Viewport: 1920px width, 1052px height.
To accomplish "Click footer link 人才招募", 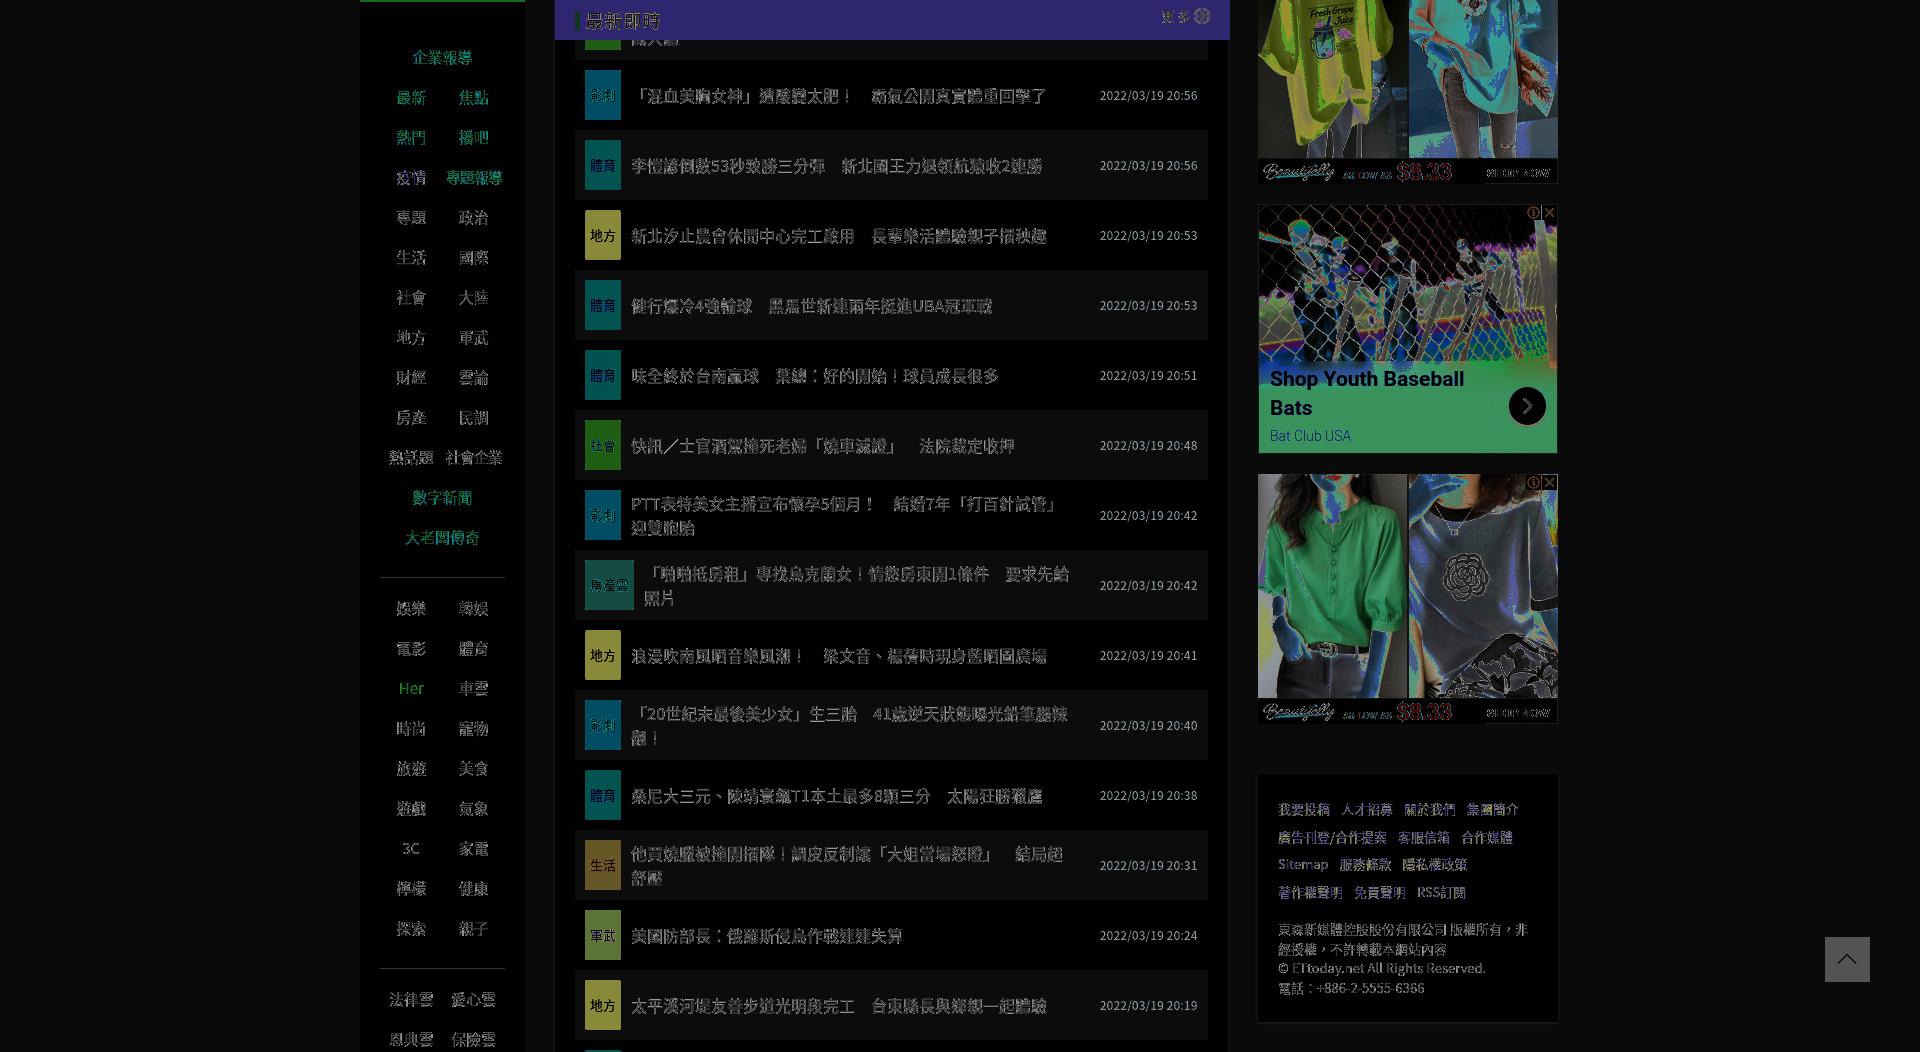I will [1366, 809].
